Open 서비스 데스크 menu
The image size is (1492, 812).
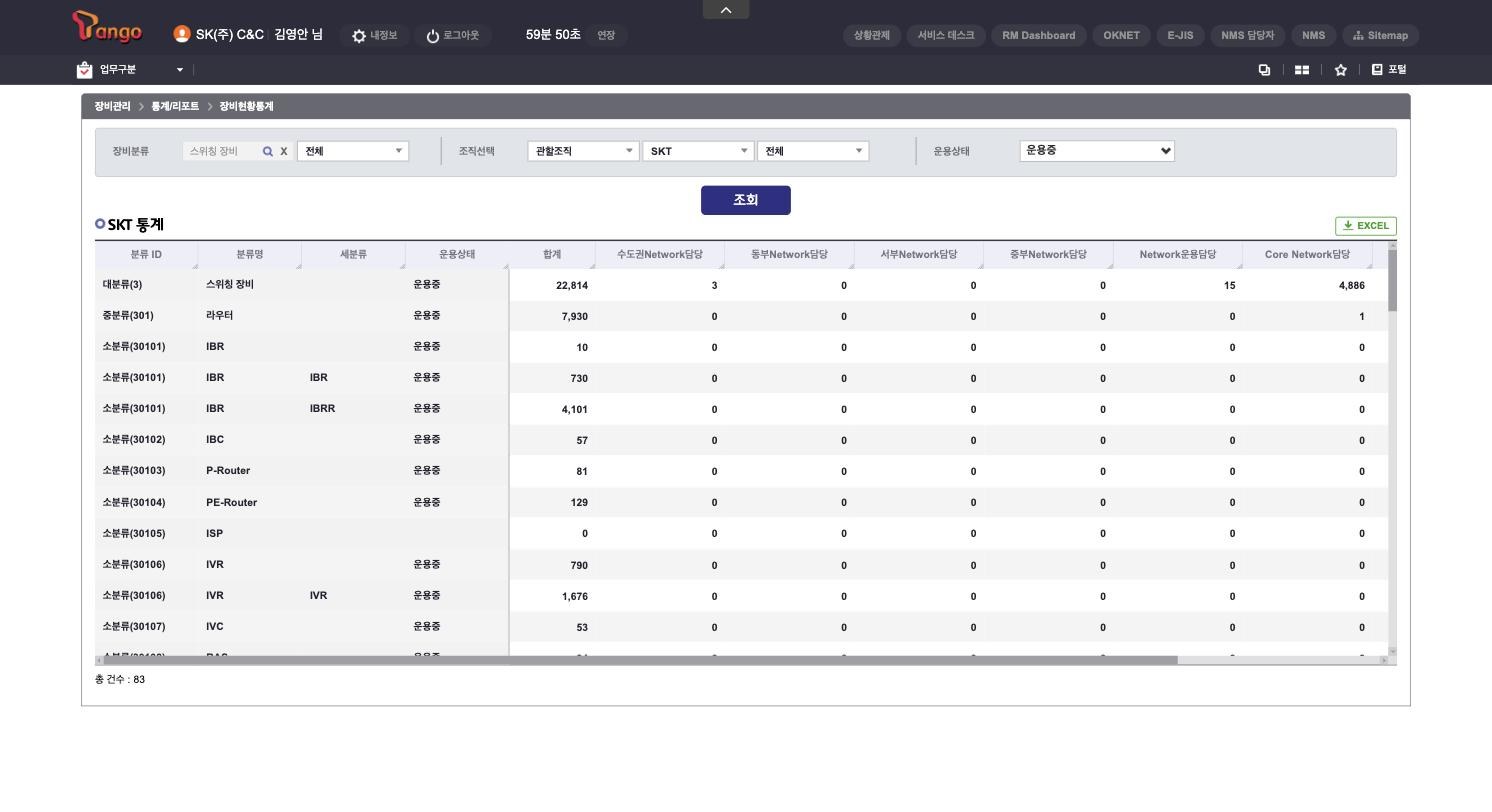pos(946,35)
